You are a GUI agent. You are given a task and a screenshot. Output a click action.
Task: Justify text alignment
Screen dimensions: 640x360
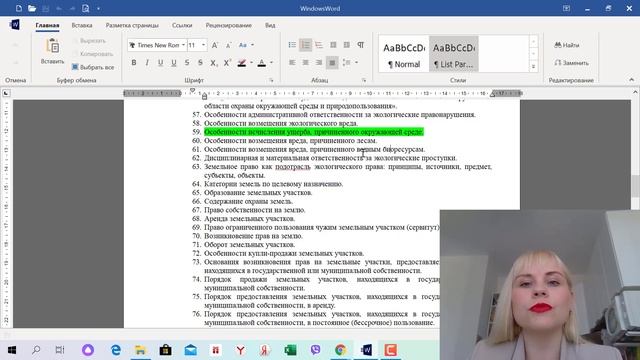coord(332,63)
